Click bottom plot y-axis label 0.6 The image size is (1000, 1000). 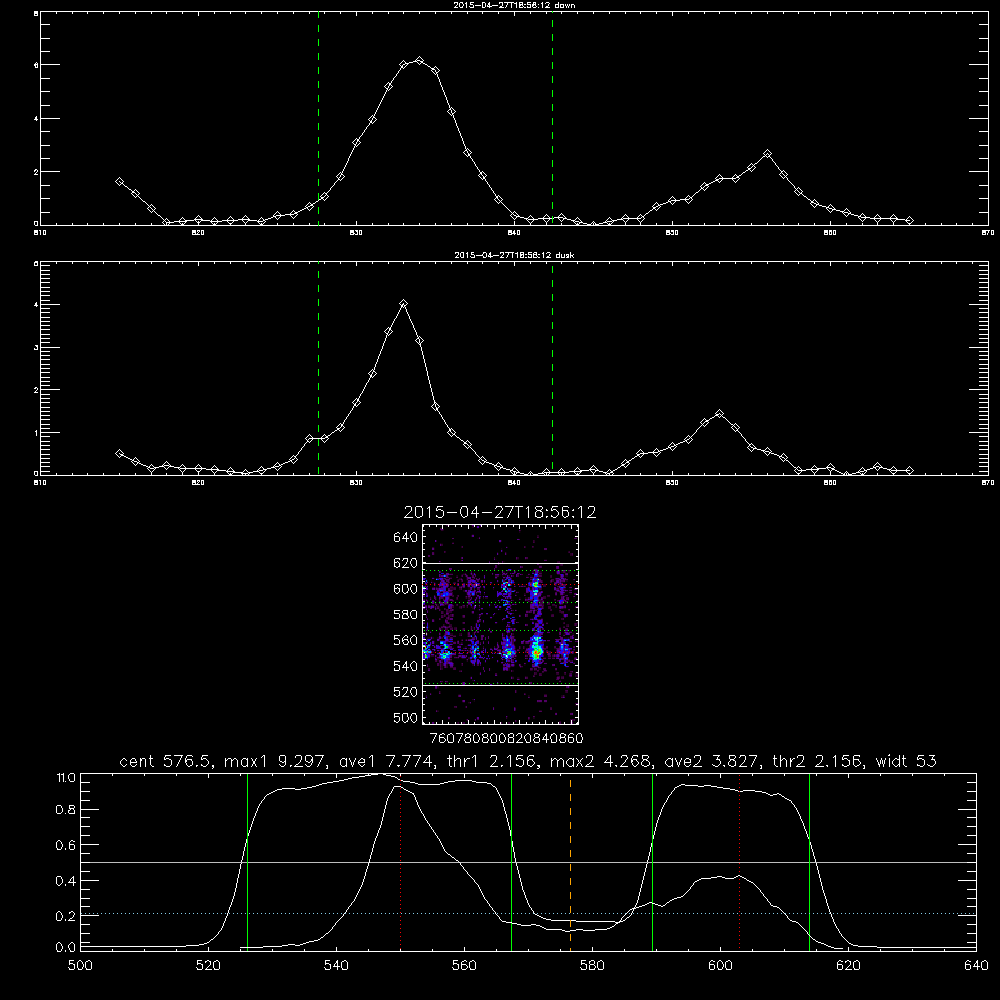pos(66,845)
